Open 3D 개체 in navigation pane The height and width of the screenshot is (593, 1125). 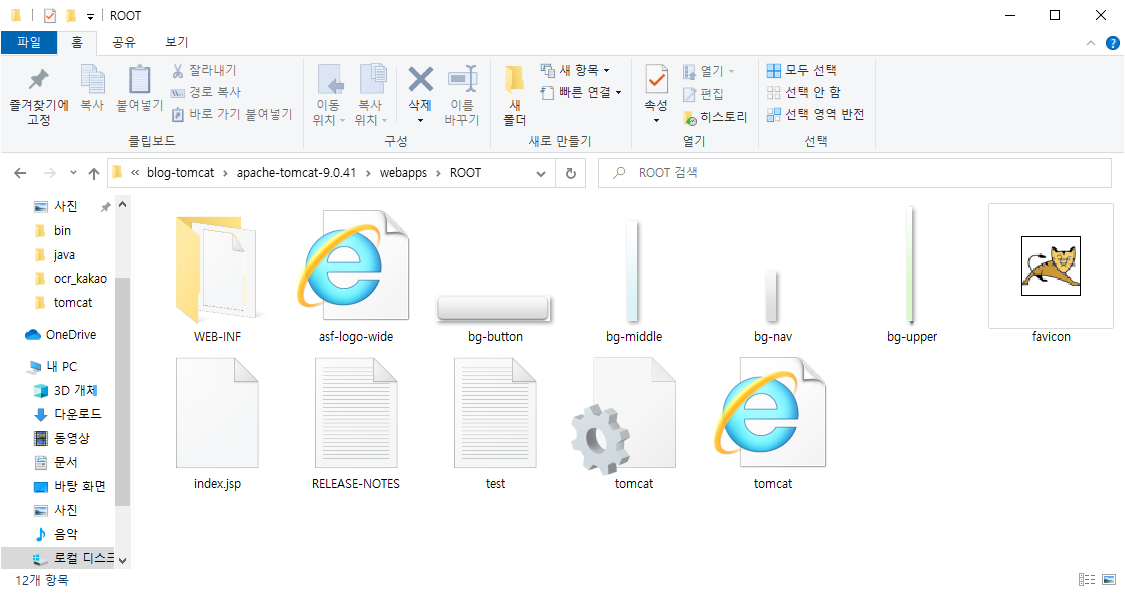[x=67, y=391]
